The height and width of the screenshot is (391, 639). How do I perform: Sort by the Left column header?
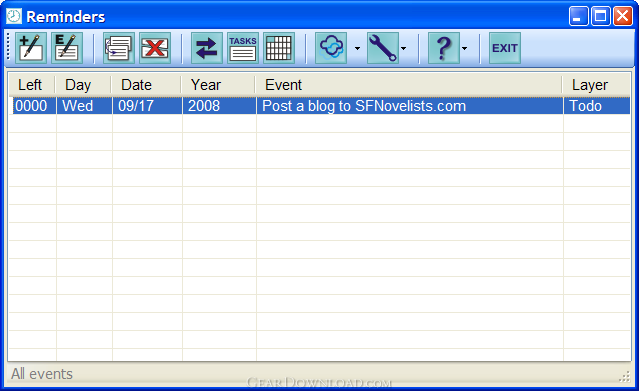point(32,85)
